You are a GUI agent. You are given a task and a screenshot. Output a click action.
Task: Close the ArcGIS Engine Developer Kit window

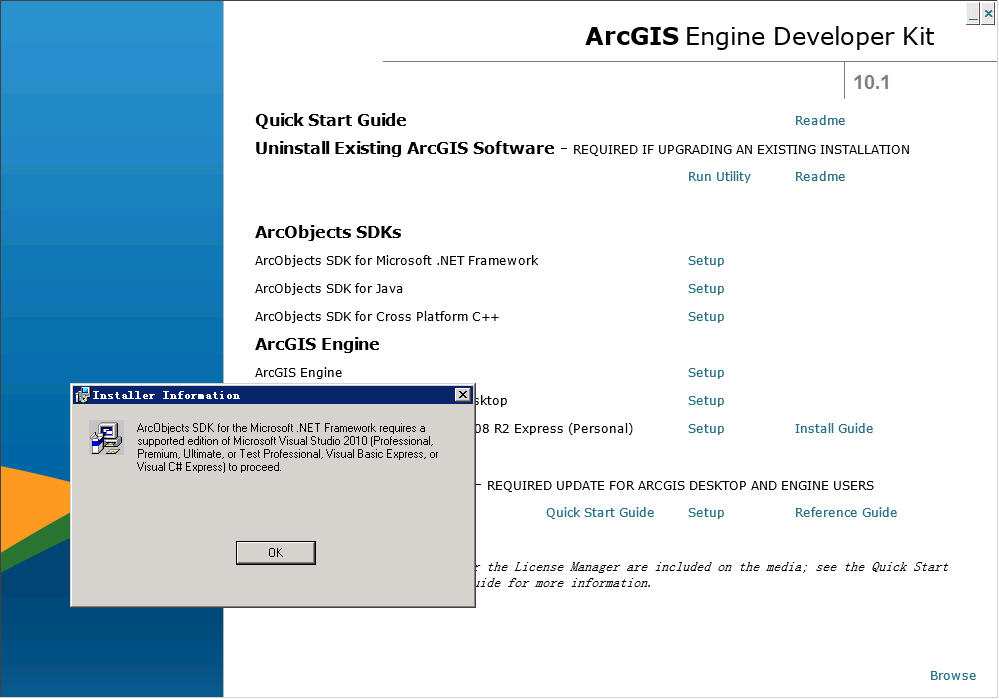point(988,13)
